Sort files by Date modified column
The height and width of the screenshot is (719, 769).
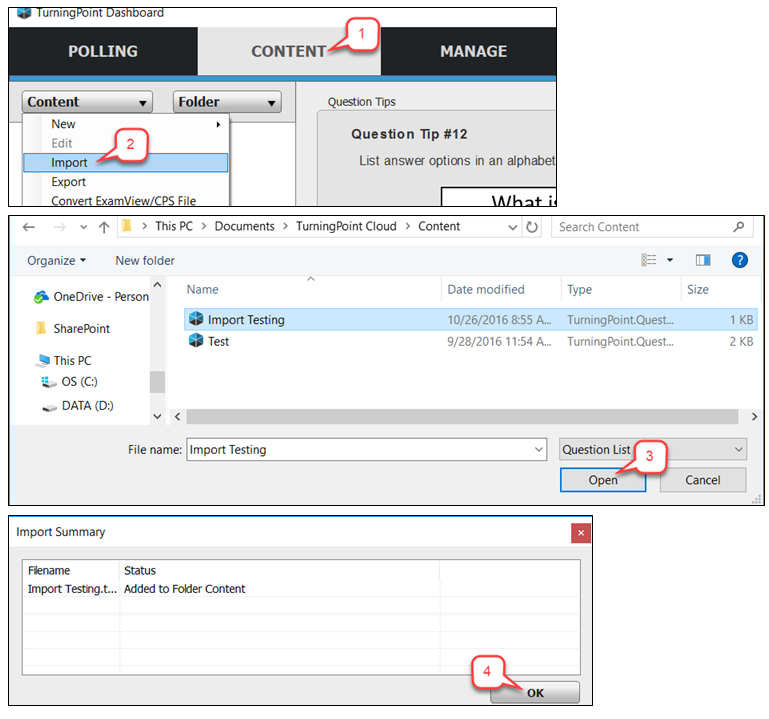pos(501,289)
